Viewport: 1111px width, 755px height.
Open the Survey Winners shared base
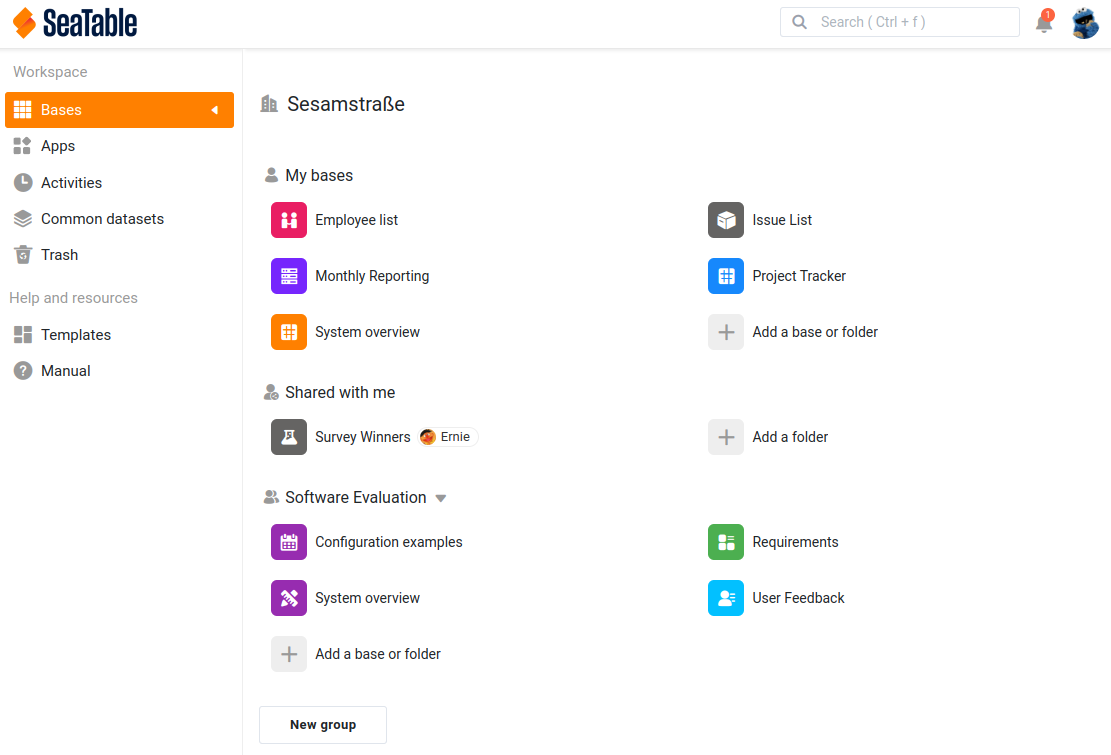(362, 437)
